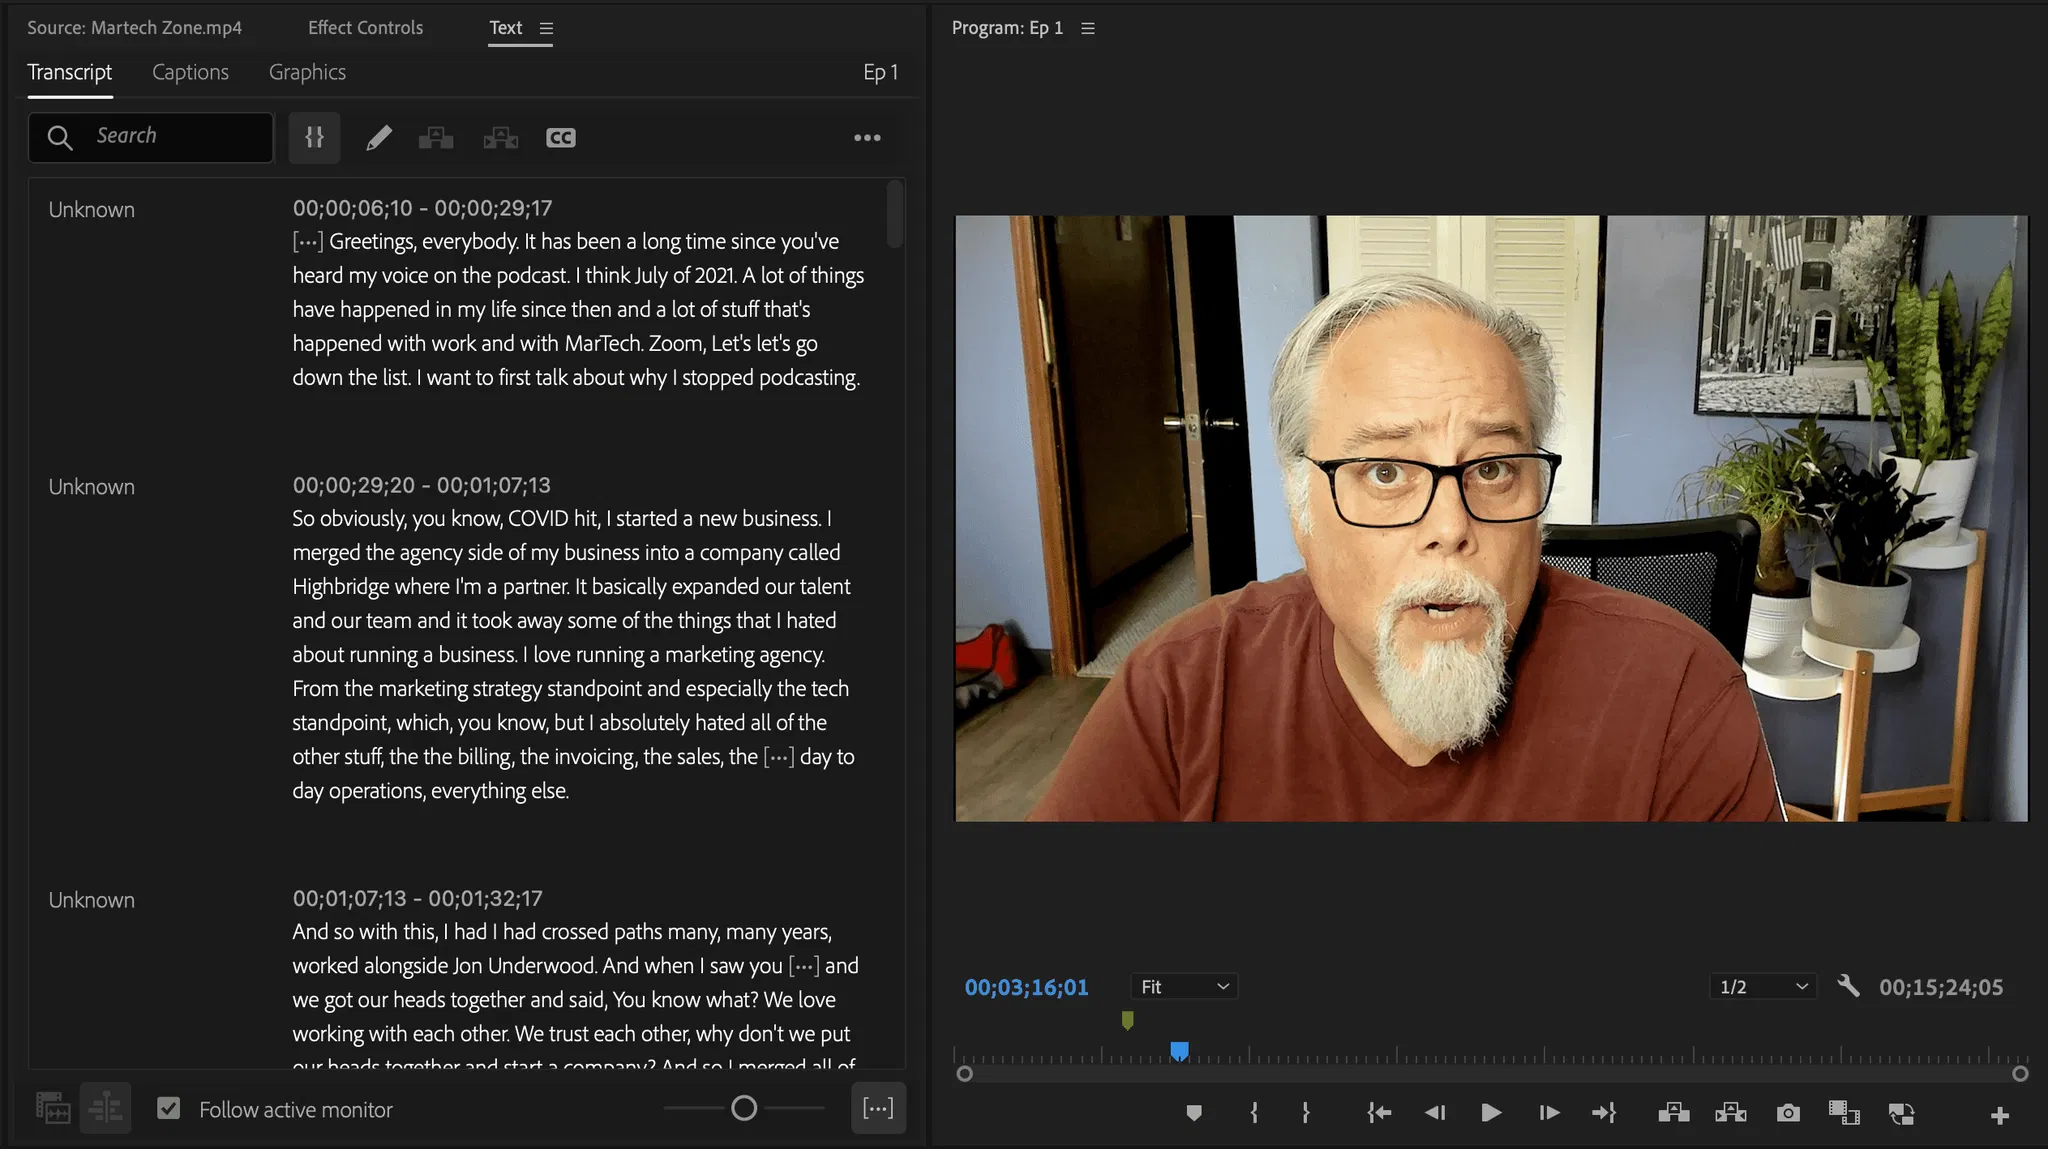The width and height of the screenshot is (2048, 1149).
Task: Click the Ep 1 sequence label in Transcript
Action: coord(881,72)
